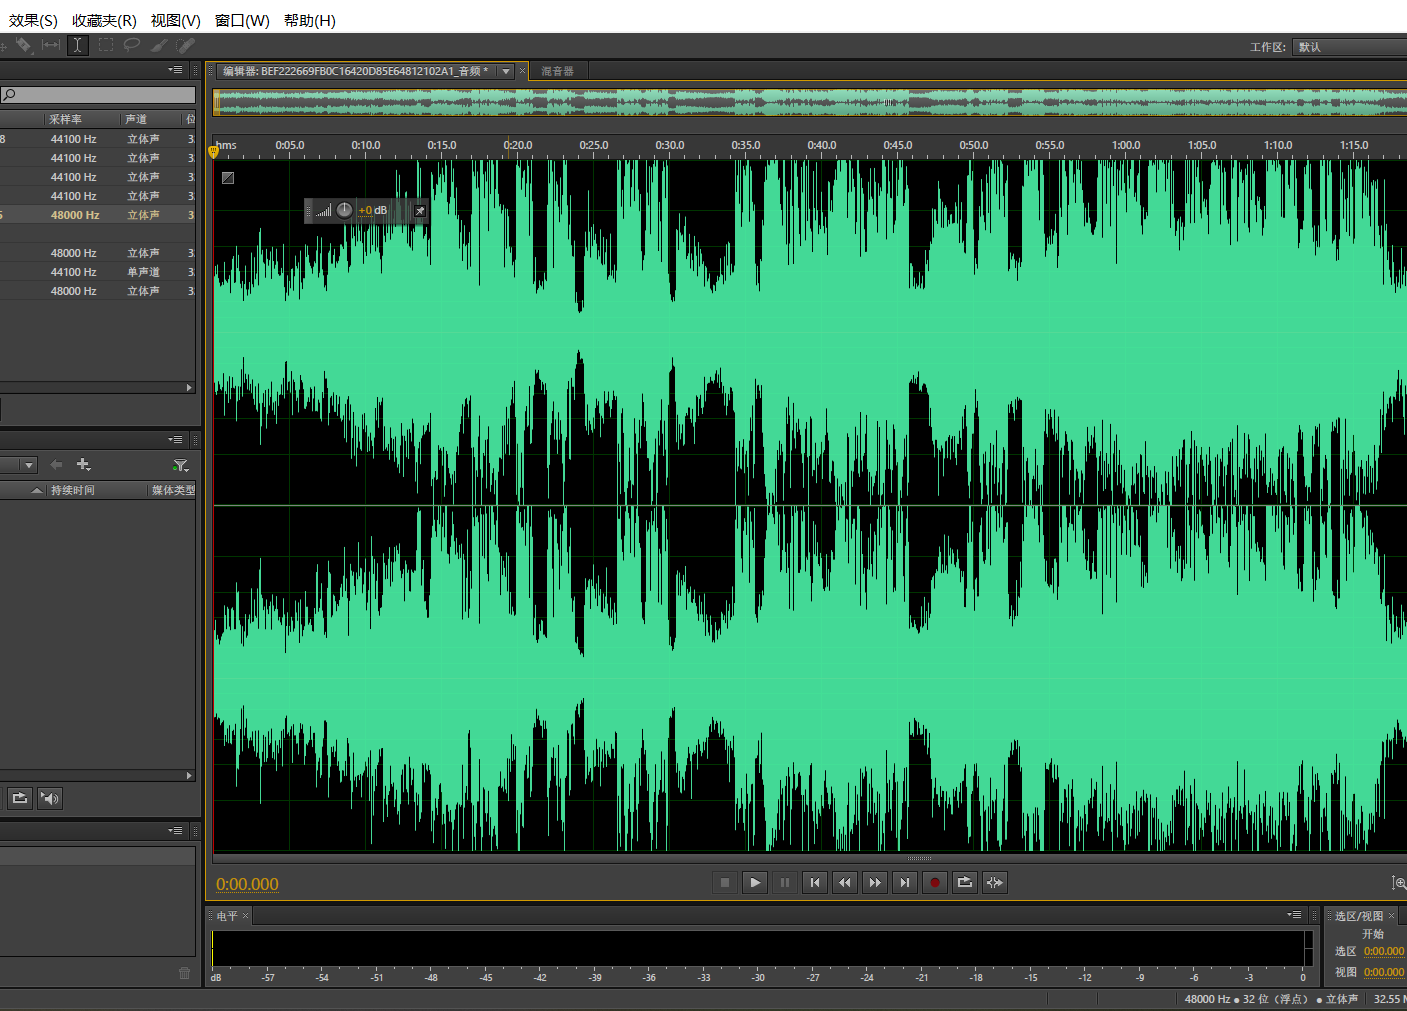The image size is (1407, 1011).
Task: Select the 编辑器 BEF222669FB0C editor tab
Action: tap(355, 71)
